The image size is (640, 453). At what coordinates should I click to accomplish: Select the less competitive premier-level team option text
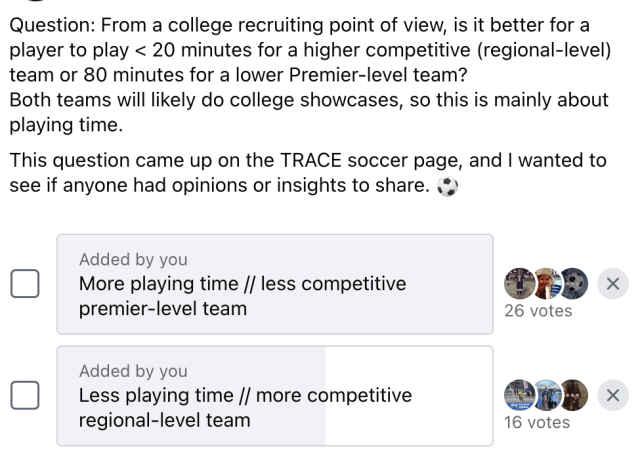coord(242,296)
